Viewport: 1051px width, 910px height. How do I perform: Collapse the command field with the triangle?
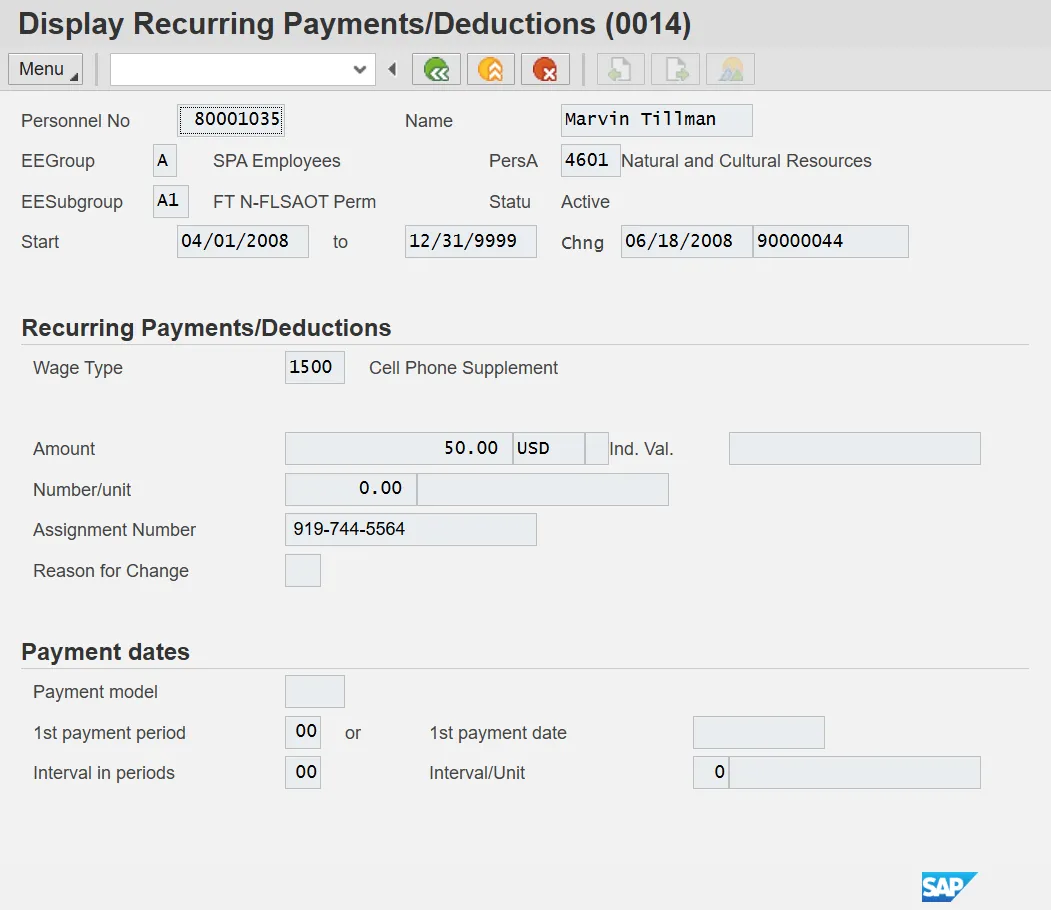[x=392, y=69]
